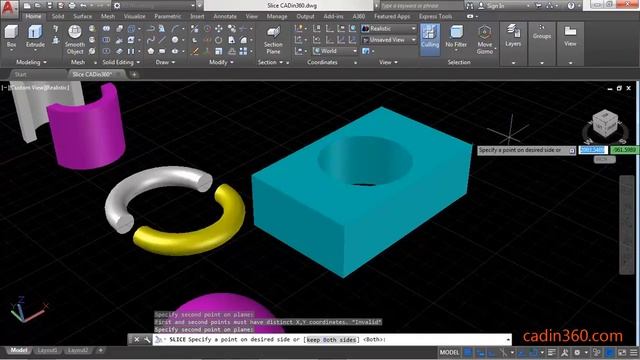640x360 pixels.
Task: Toggle MODEL space button in status bar
Action: point(449,352)
